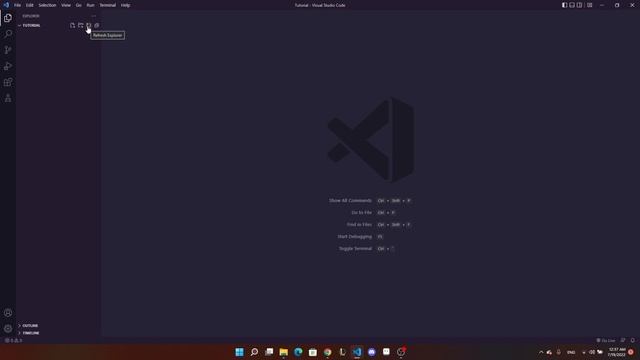The image size is (640, 360).
Task: Open clock and date flyout
Action: pos(617,352)
